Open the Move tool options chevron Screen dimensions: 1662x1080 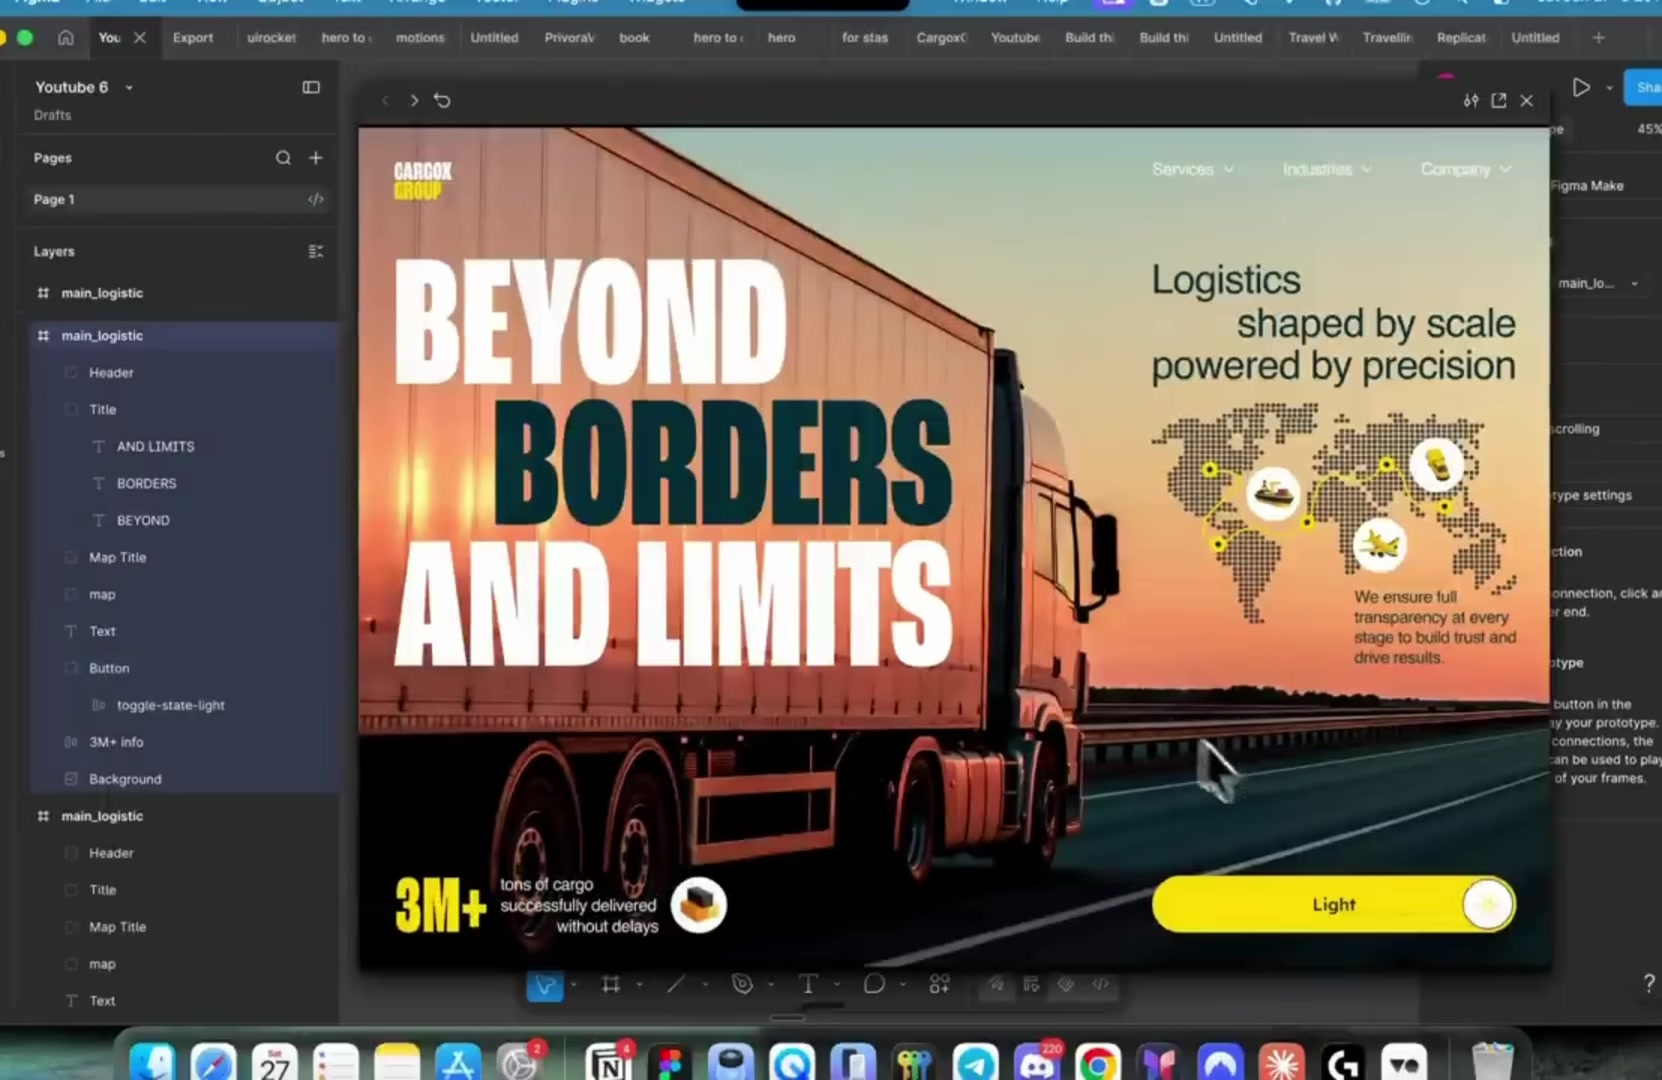pyautogui.click(x=574, y=985)
